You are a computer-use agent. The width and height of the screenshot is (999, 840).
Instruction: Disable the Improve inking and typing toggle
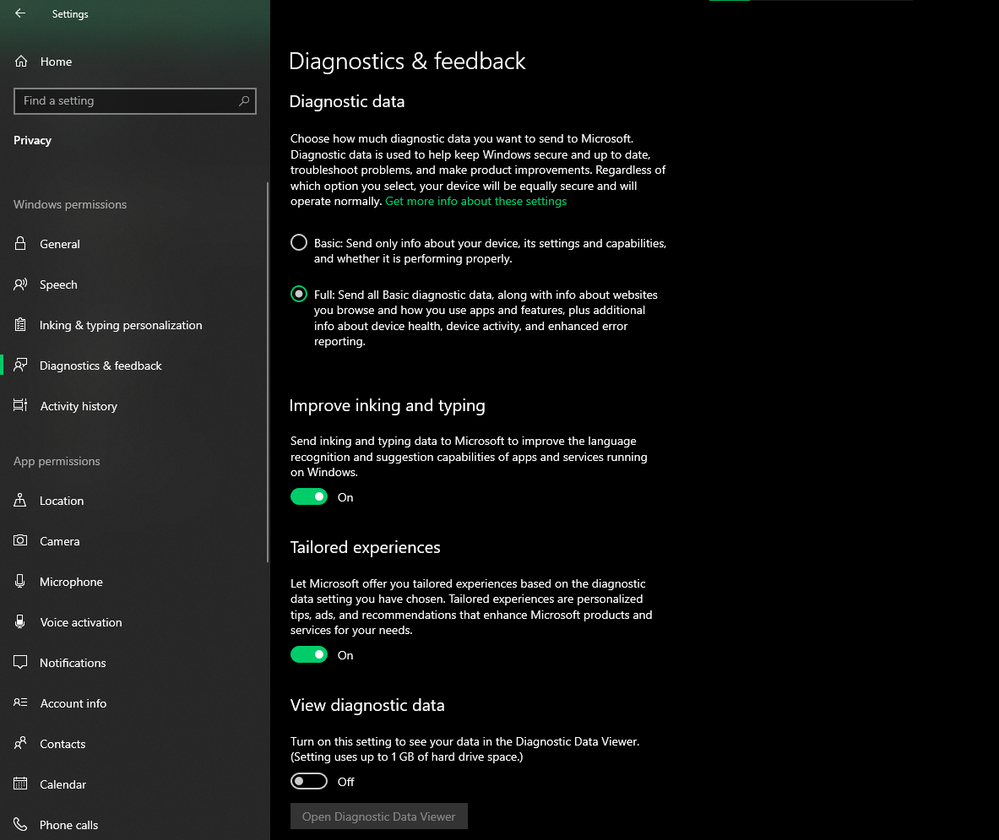click(x=309, y=496)
